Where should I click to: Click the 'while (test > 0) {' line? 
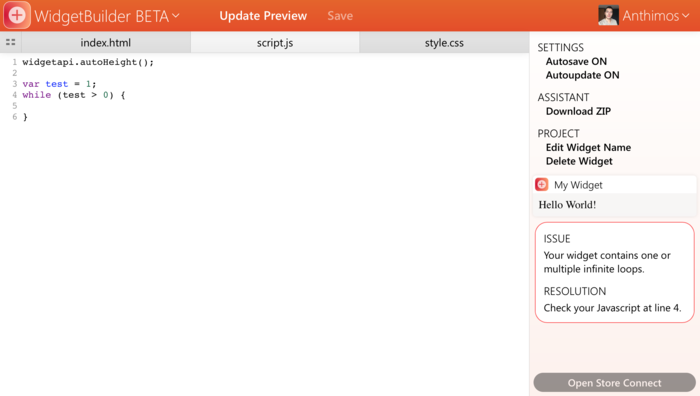(x=74, y=95)
